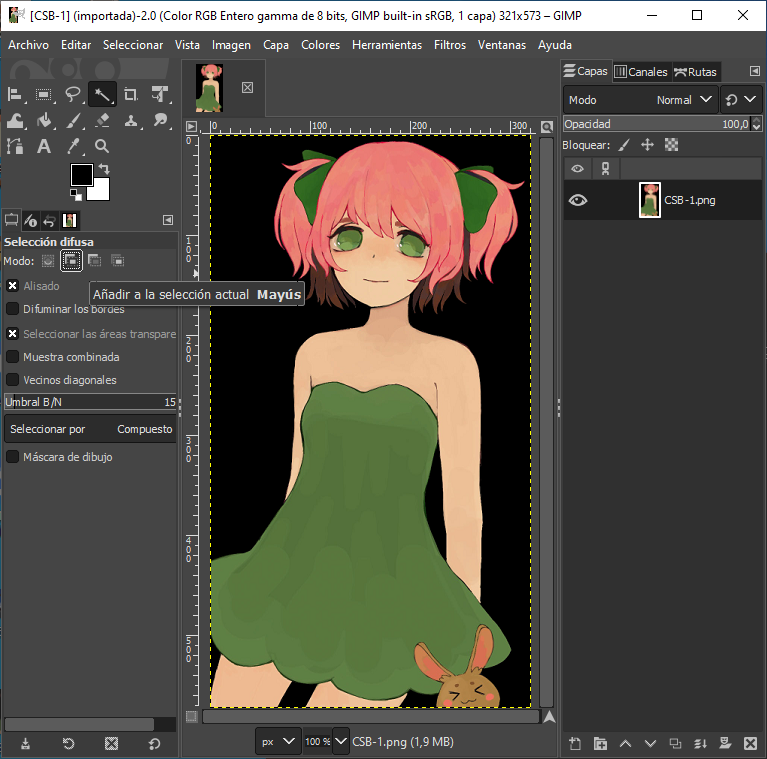Select the Bucket Fill tool
Screen dimensions: 767x759
(x=44, y=120)
